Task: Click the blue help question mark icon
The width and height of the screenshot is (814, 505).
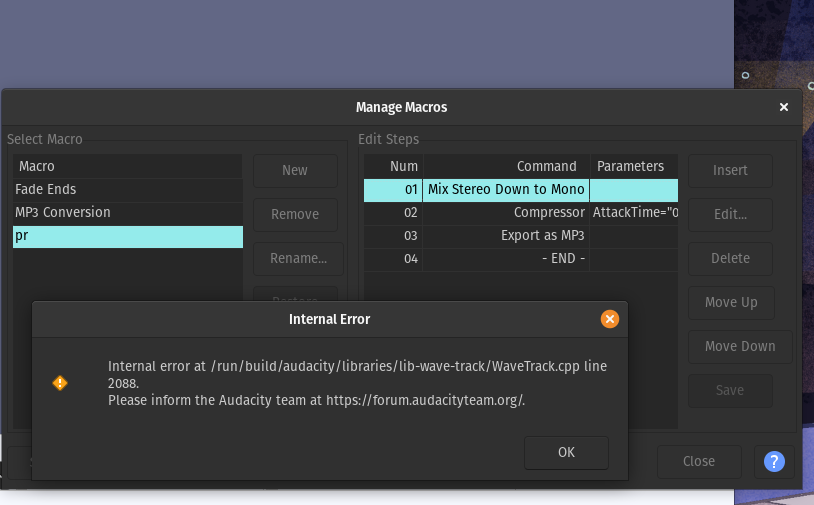Action: click(774, 461)
